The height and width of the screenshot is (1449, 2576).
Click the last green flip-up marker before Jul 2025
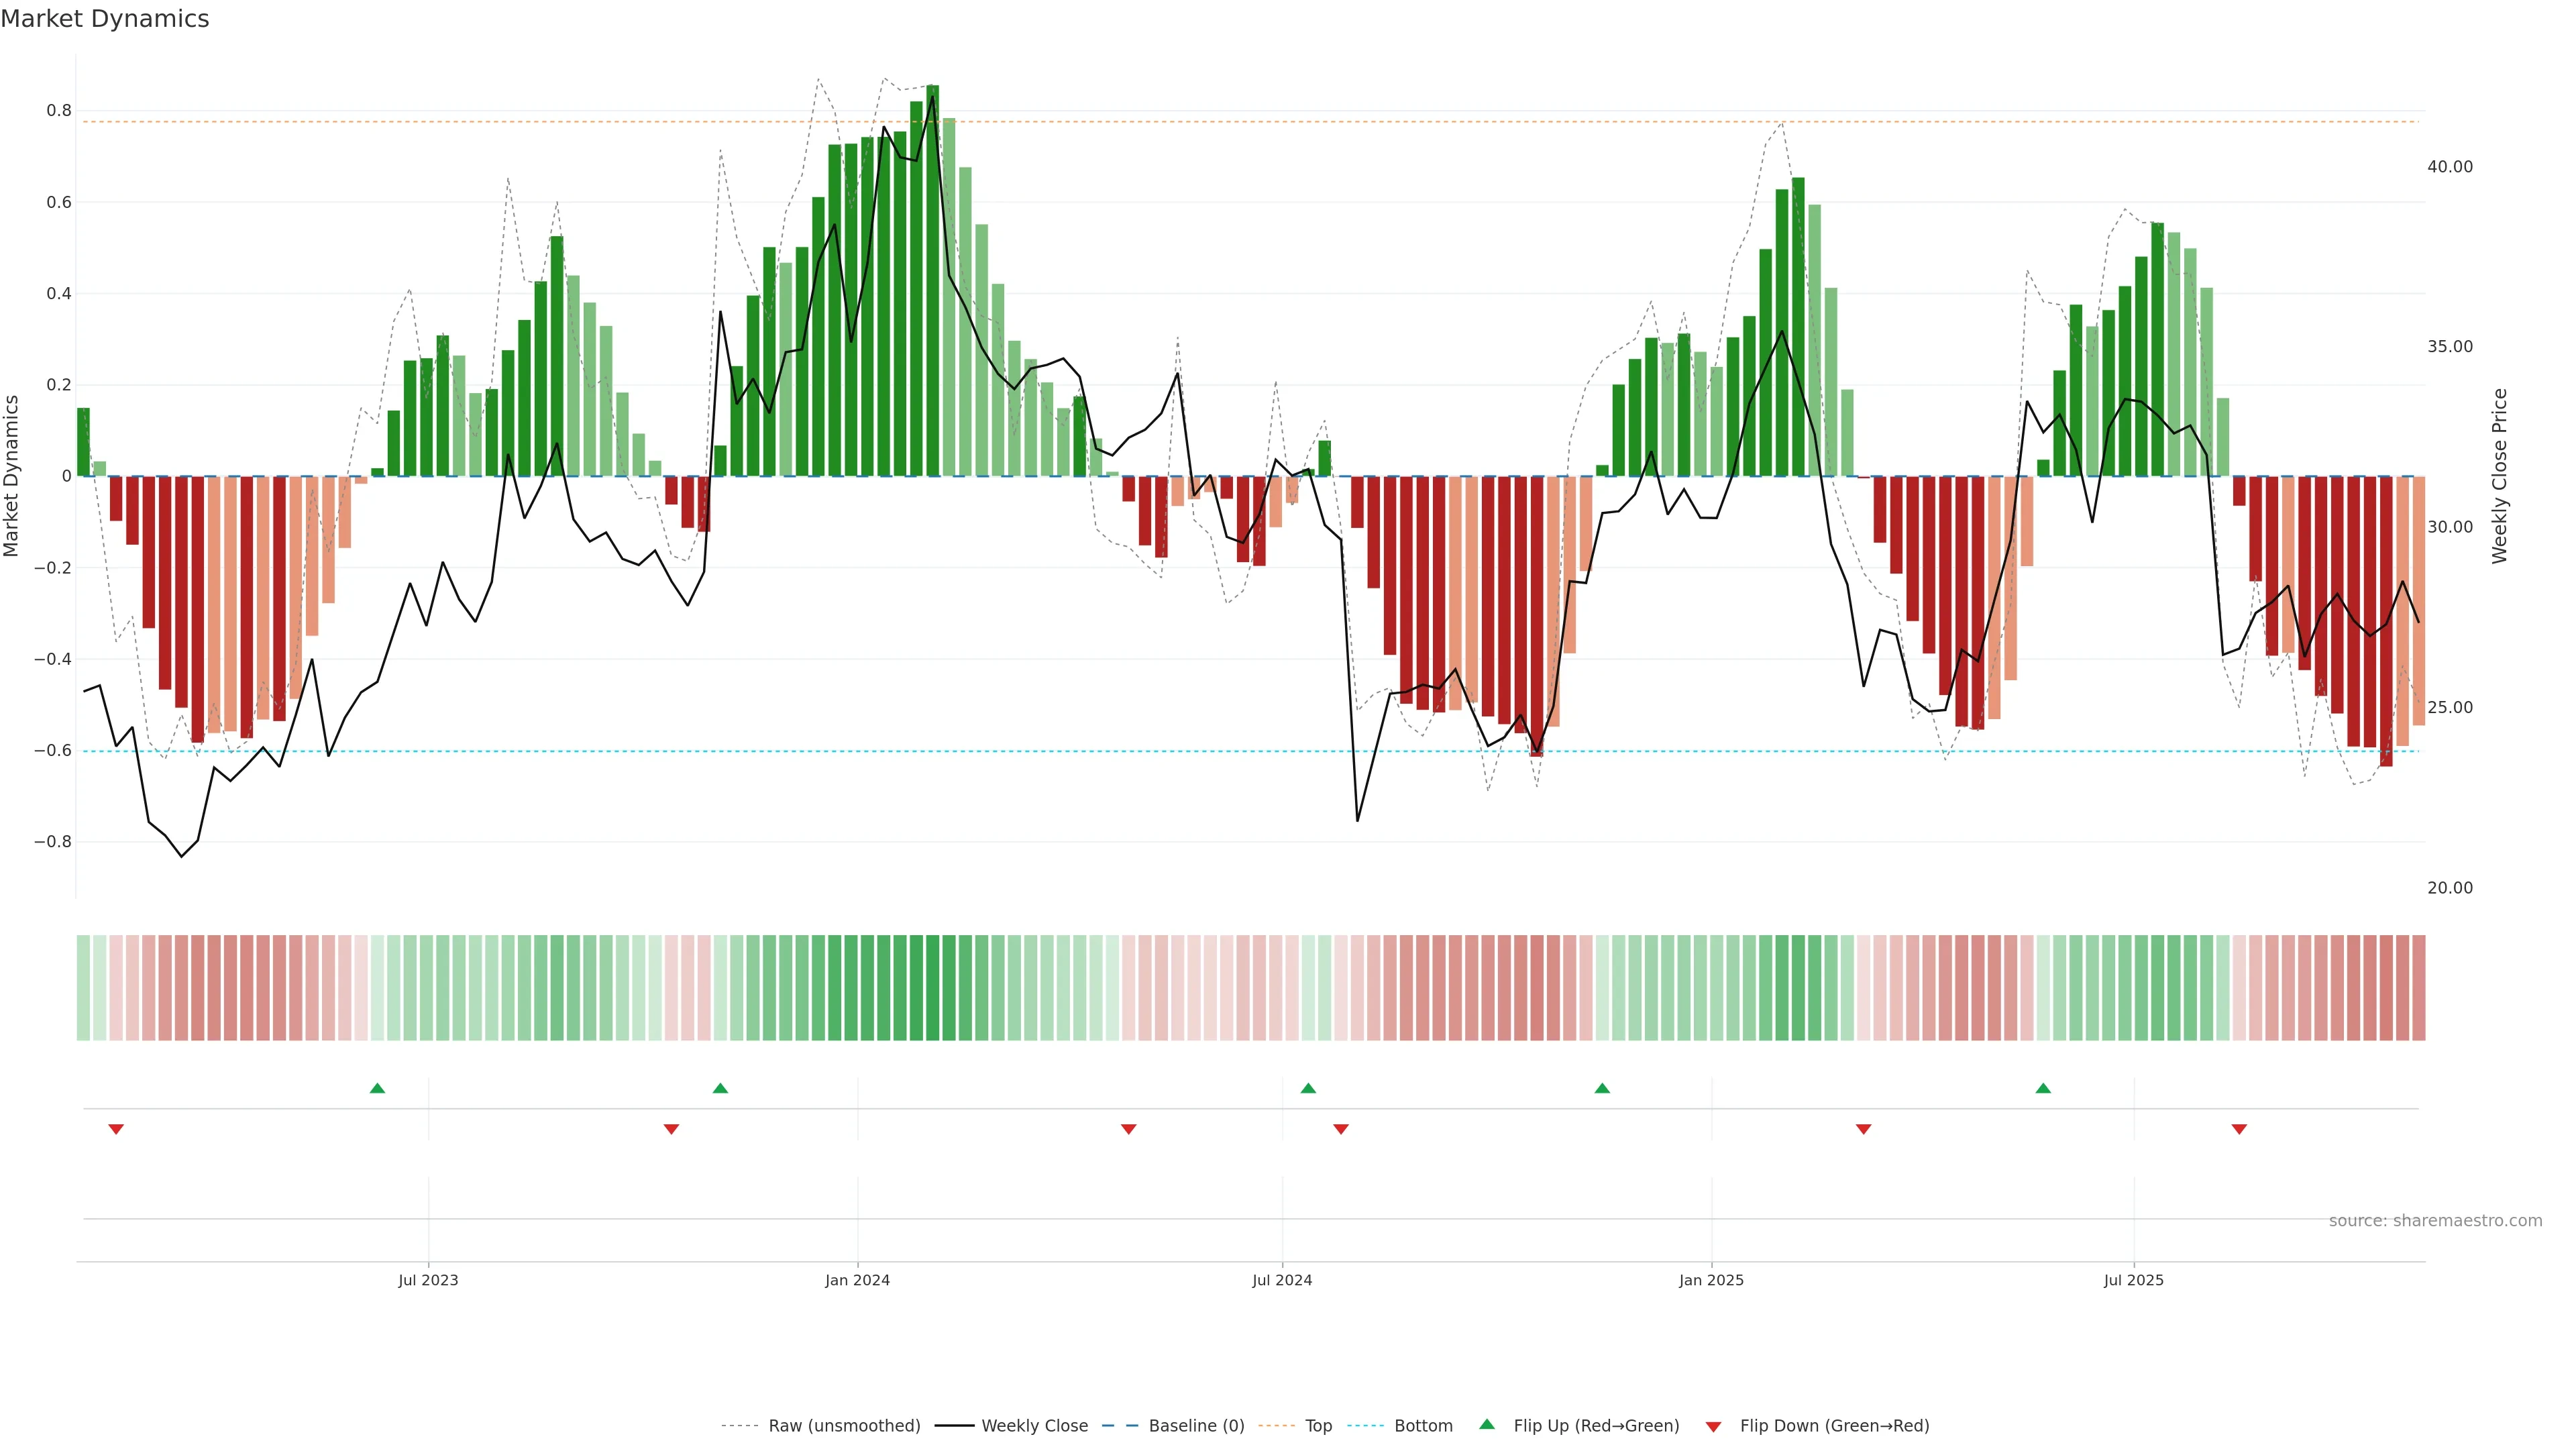click(x=2043, y=1088)
